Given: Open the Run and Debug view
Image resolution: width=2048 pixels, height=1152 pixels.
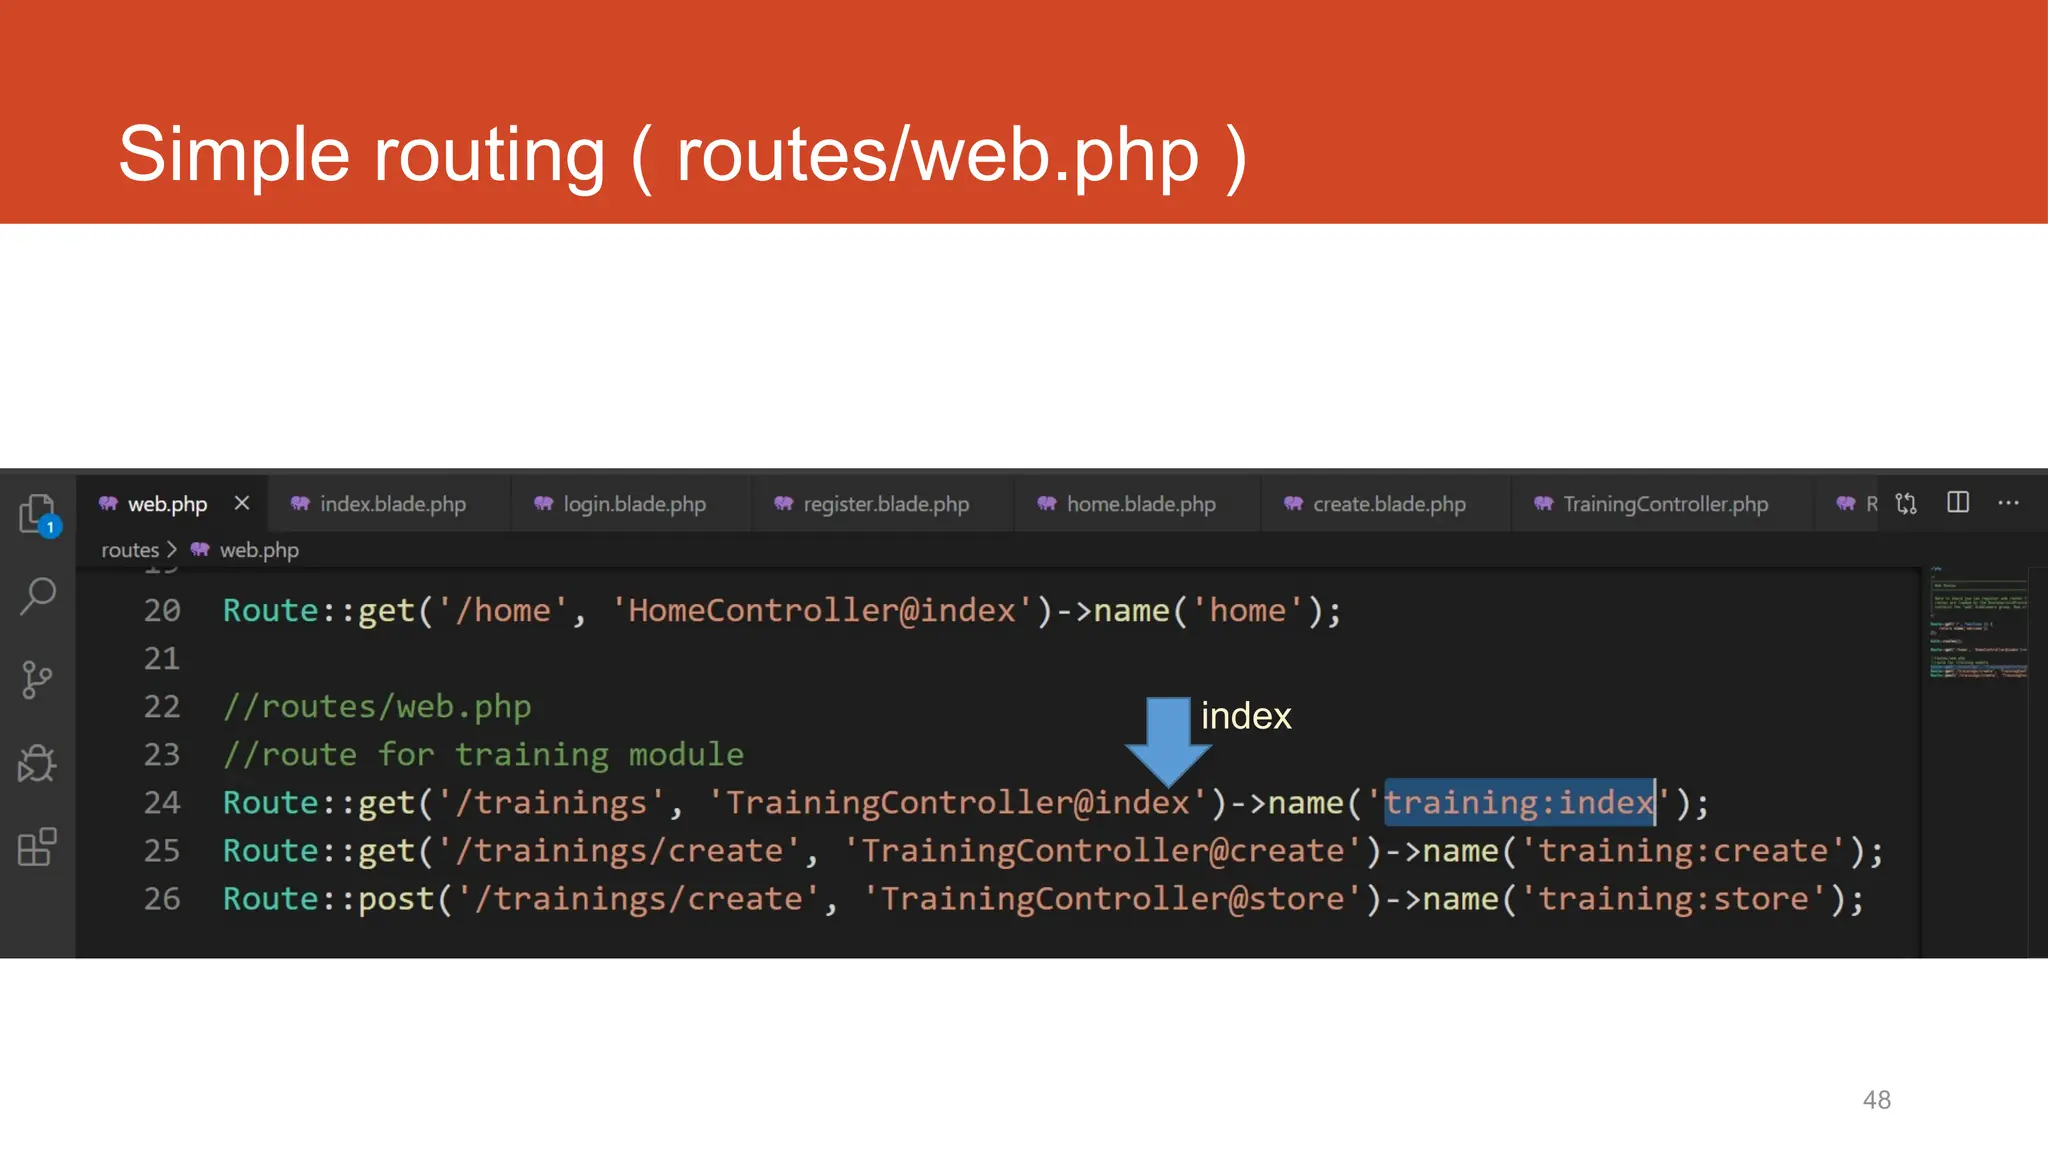Looking at the screenshot, I should pos(37,763).
